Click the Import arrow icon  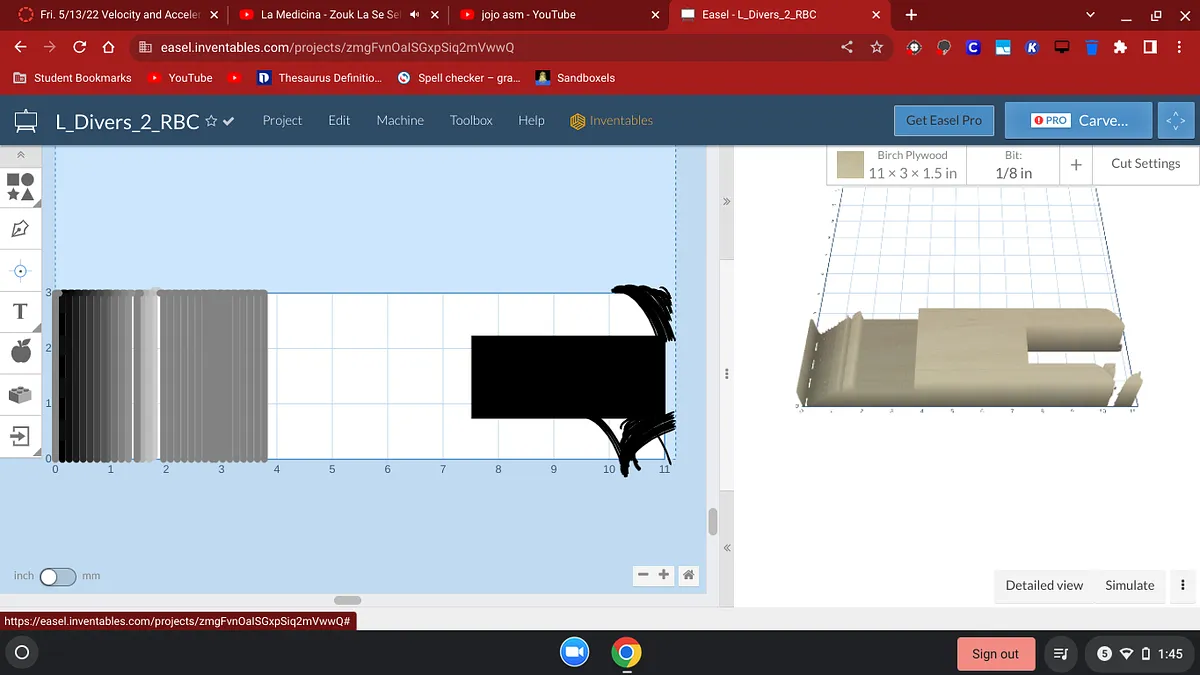pyautogui.click(x=20, y=436)
